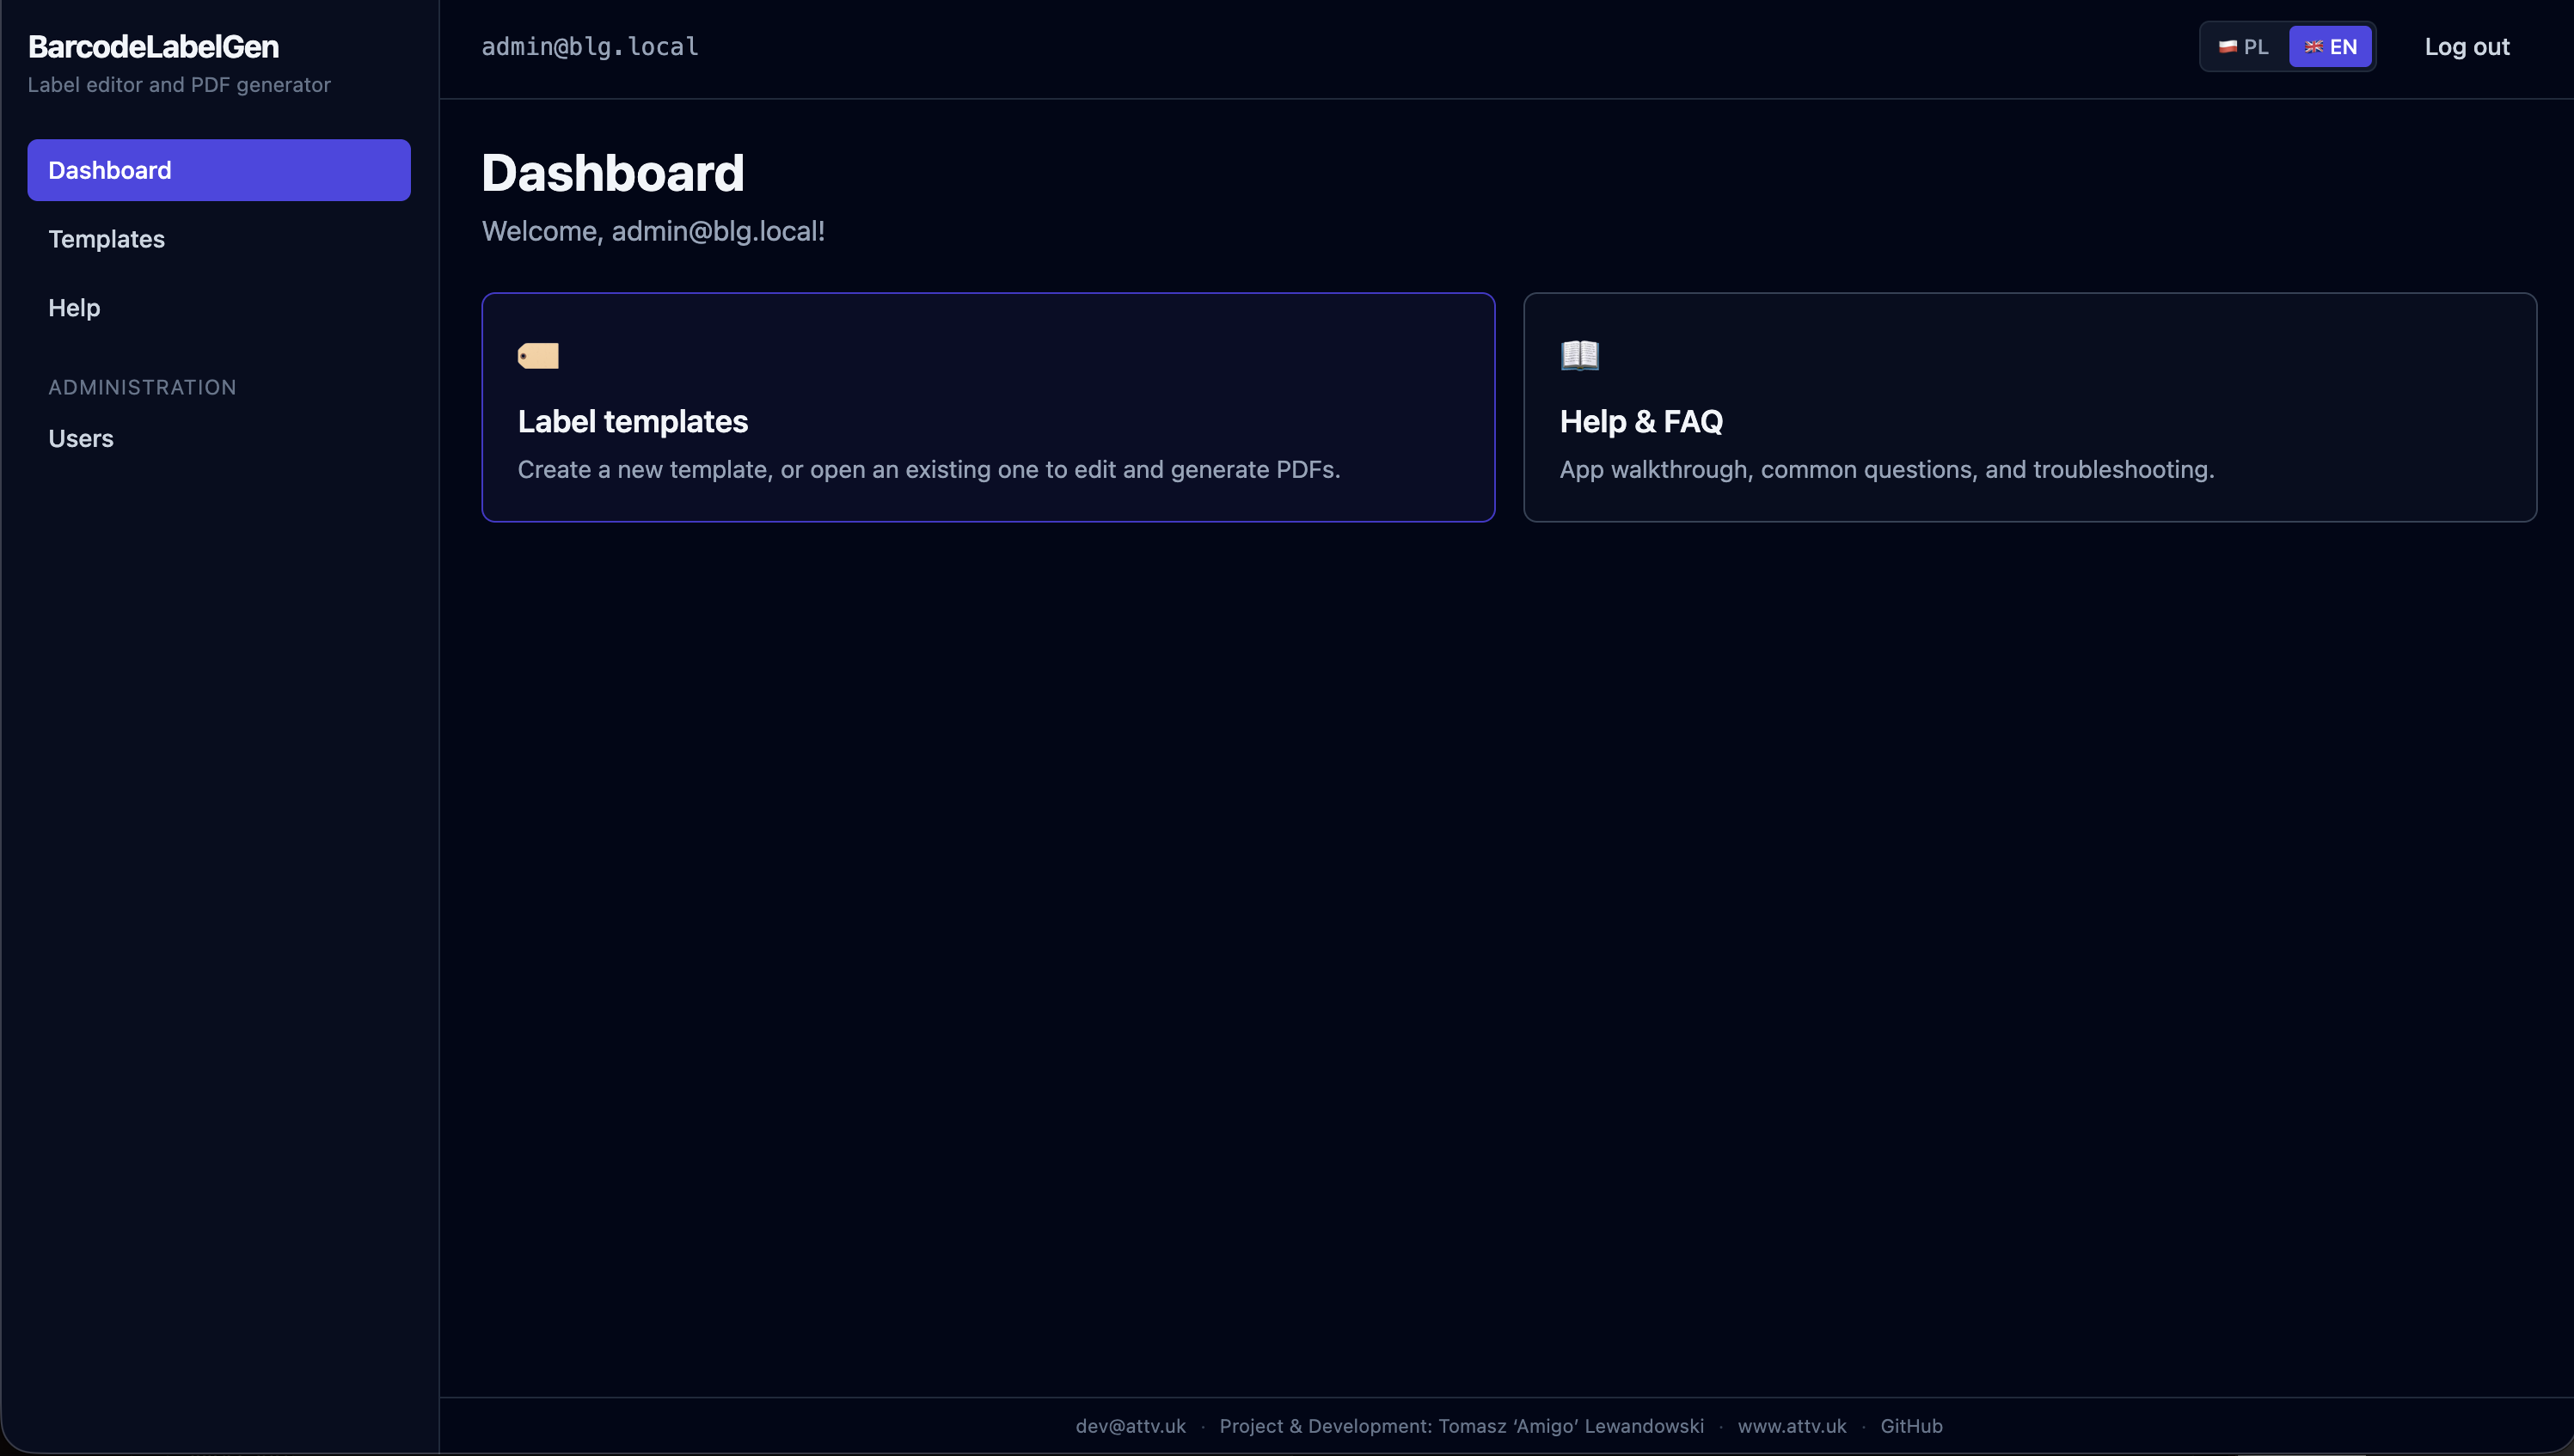Switch language to PL

[x=2244, y=47]
